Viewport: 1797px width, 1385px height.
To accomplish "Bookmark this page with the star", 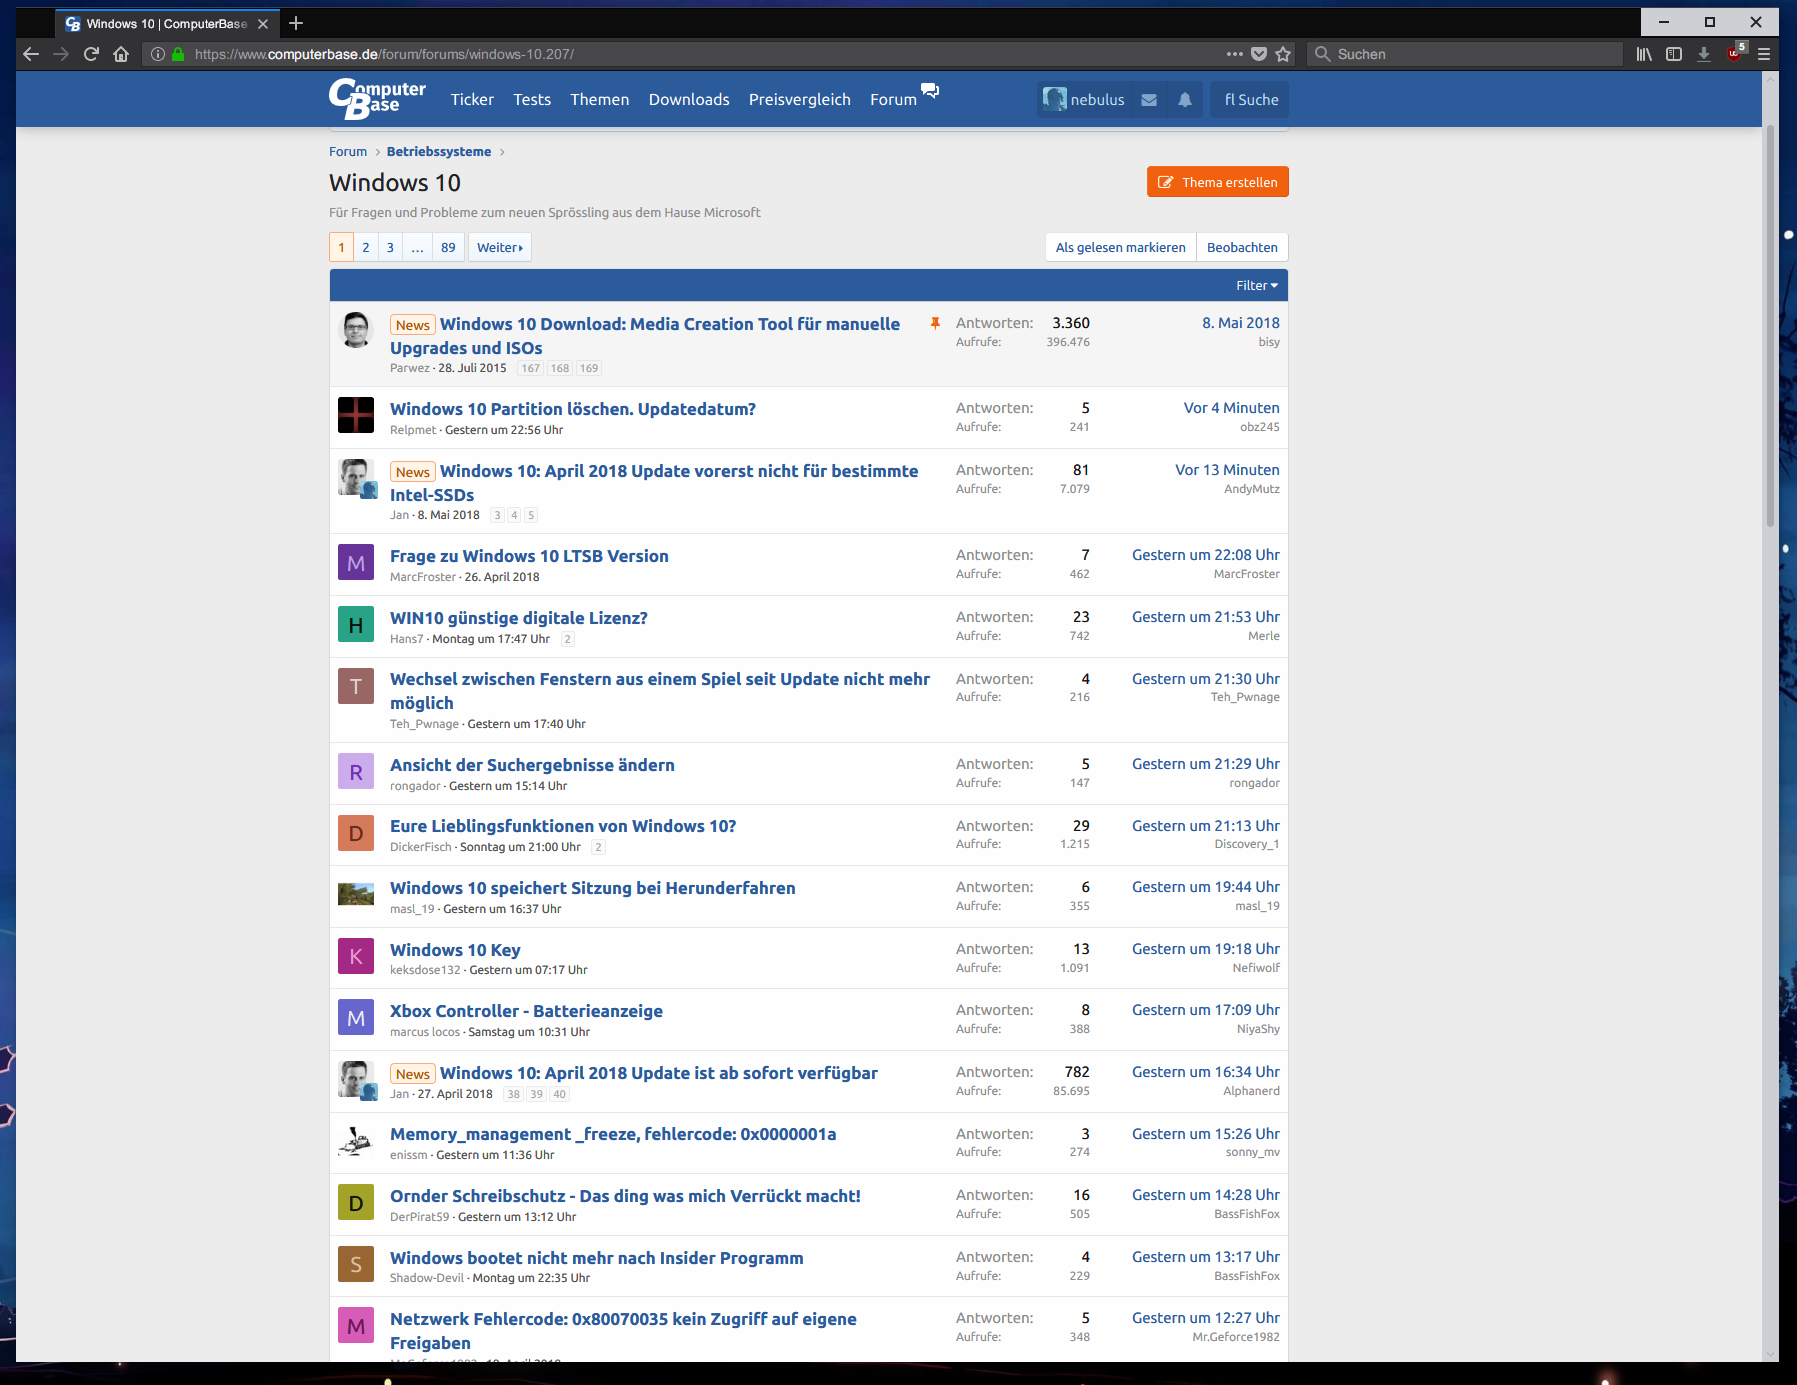I will [x=1284, y=54].
